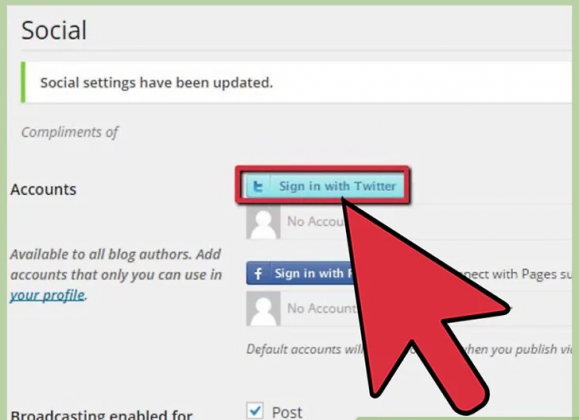Click the Accounts section label
The width and height of the screenshot is (579, 420).
(x=44, y=189)
